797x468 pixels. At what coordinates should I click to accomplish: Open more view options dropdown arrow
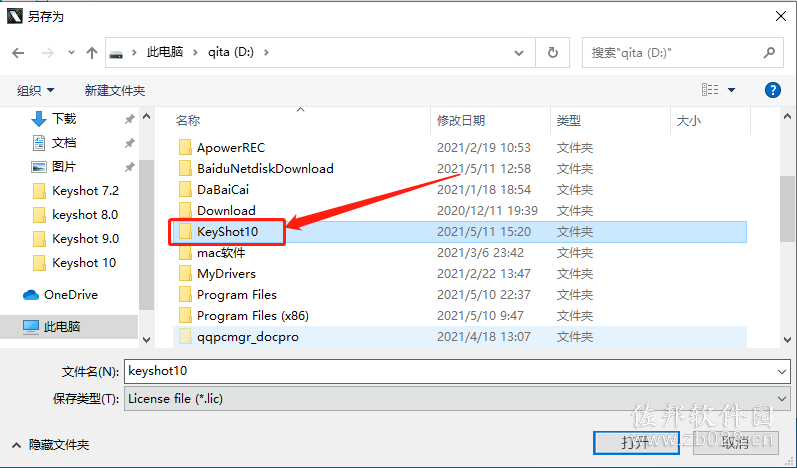[731, 90]
